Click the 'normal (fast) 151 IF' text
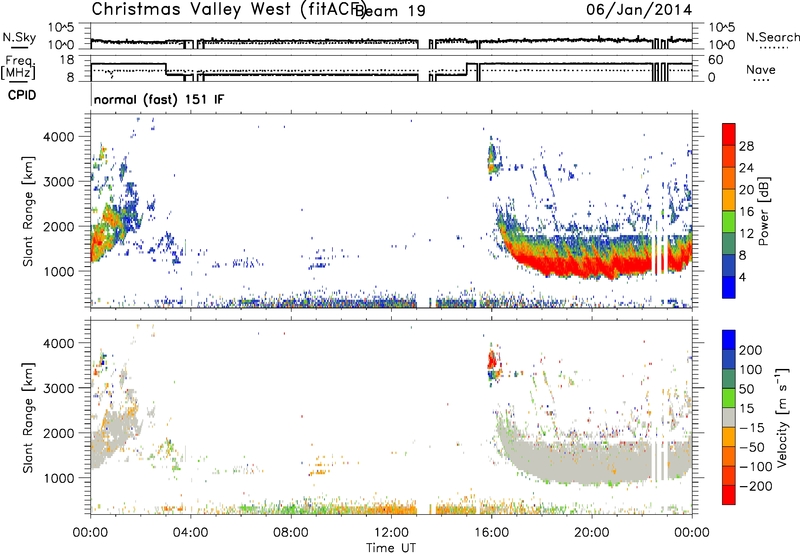 pyautogui.click(x=159, y=100)
